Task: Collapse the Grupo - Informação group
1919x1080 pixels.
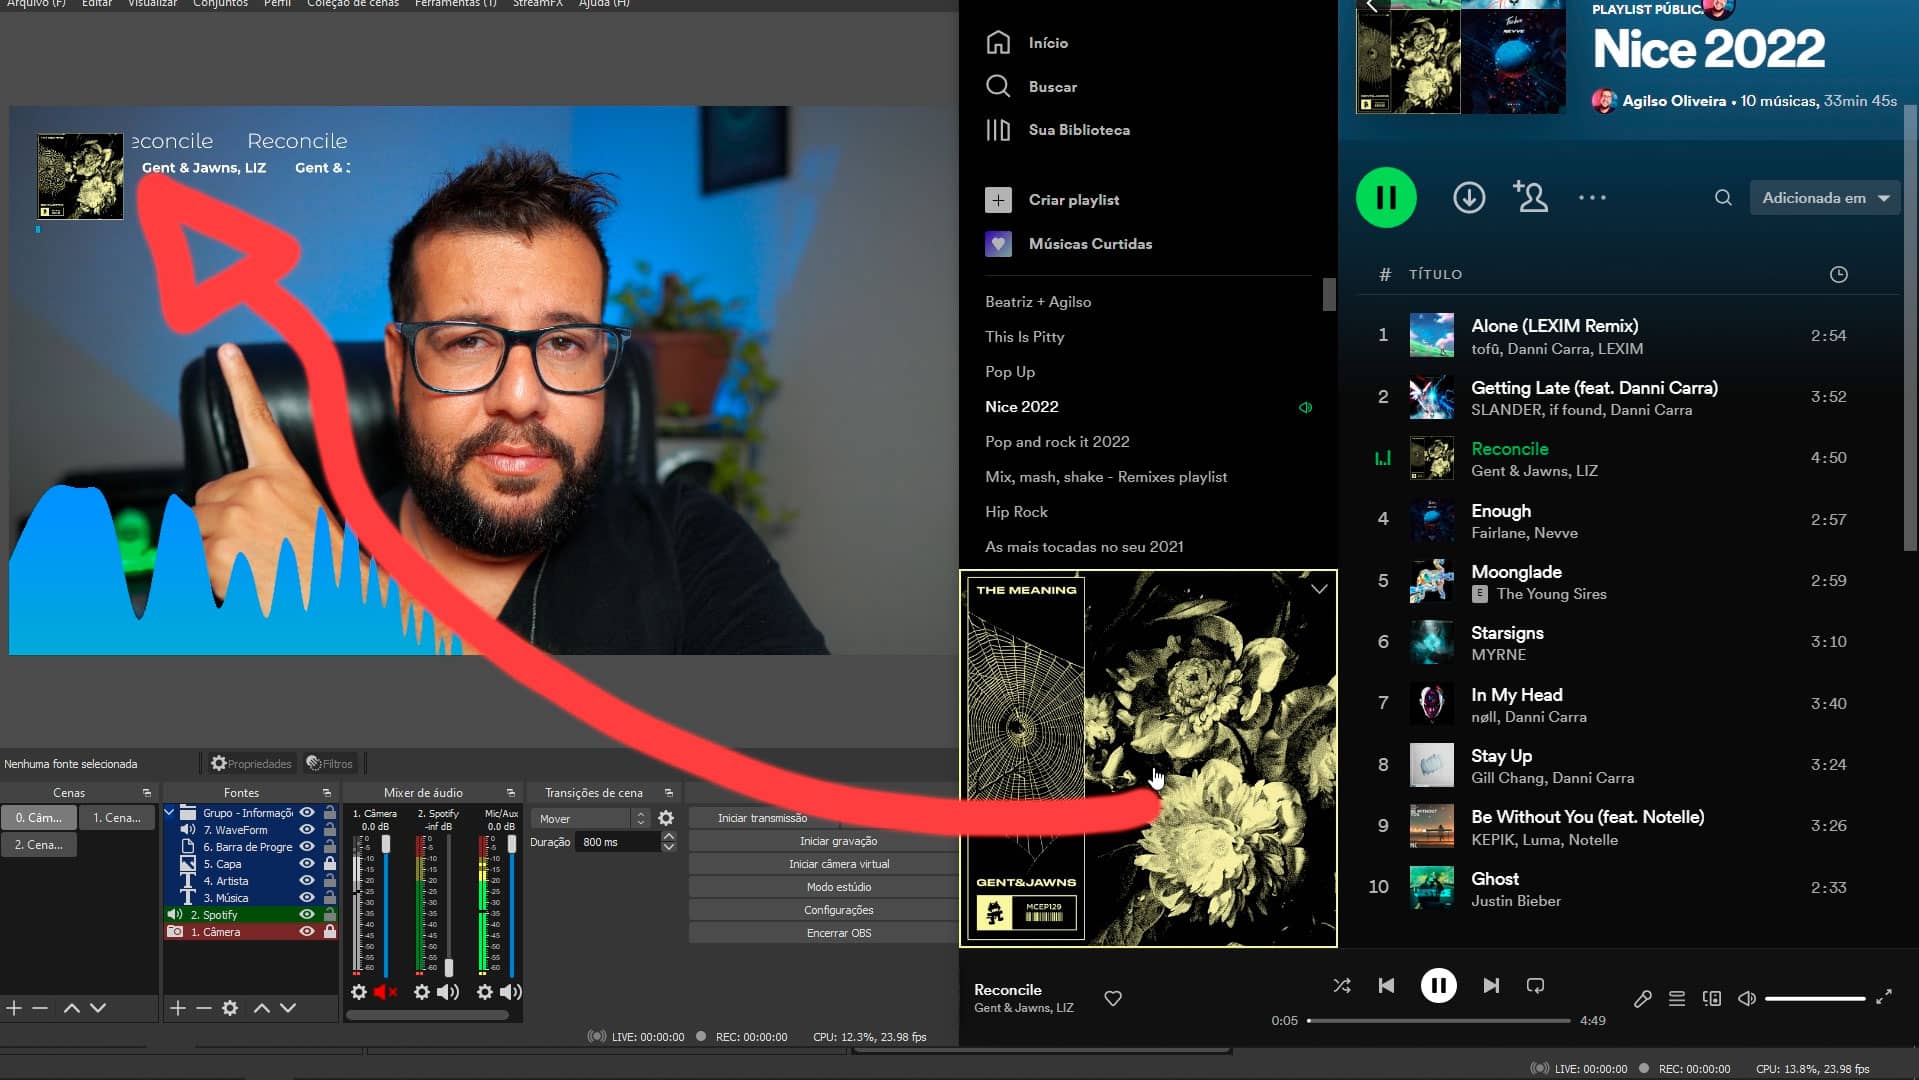Action: 170,813
